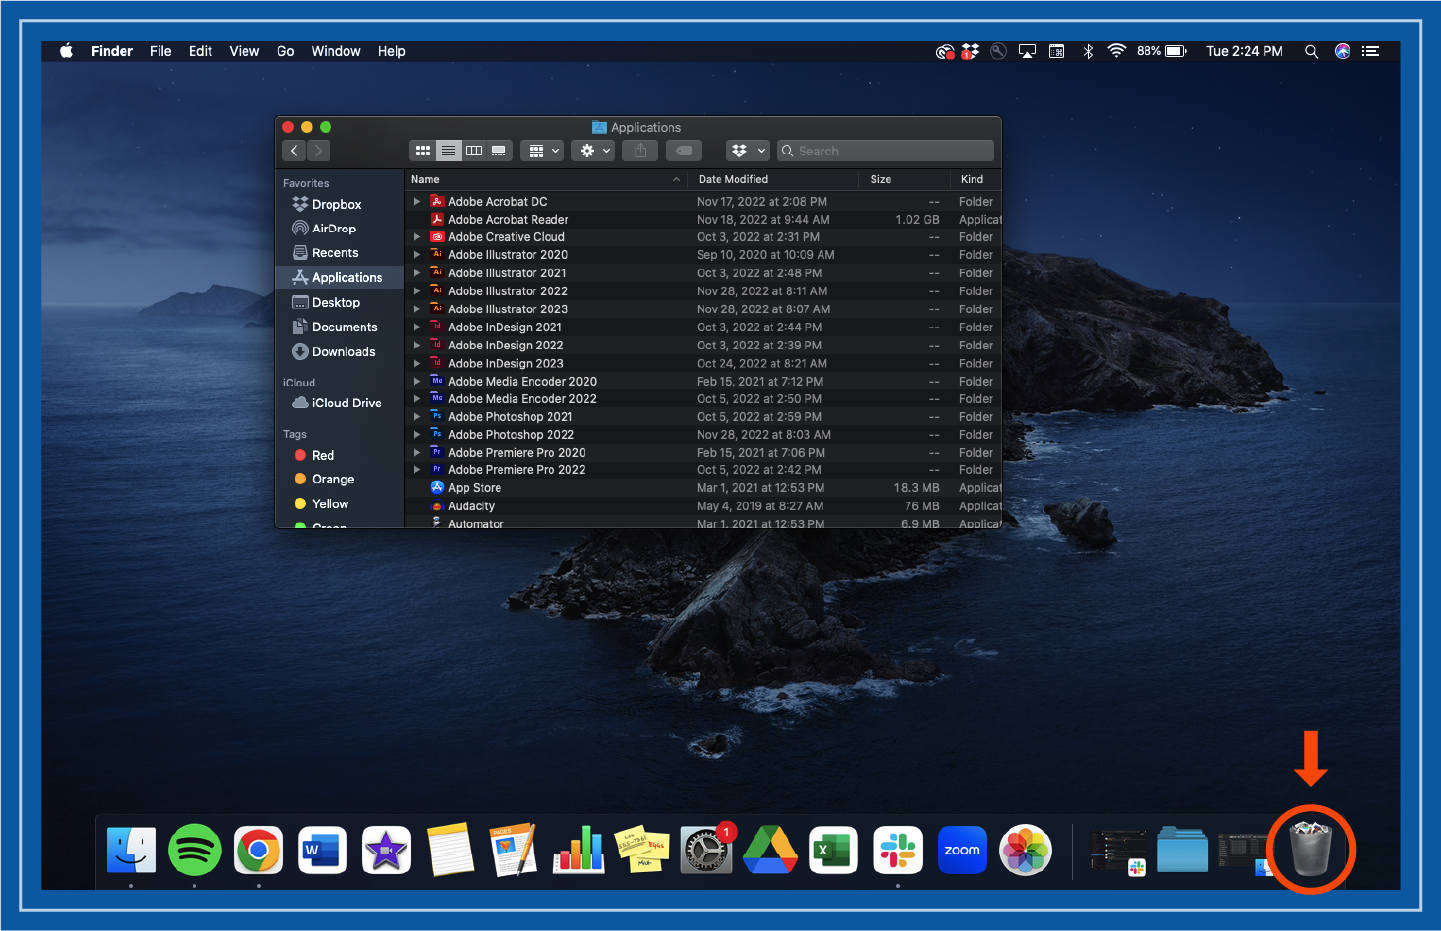Viewport: 1441px width, 931px height.
Task: Expand Adobe Premiere Pro 2020 folder
Action: pos(417,453)
